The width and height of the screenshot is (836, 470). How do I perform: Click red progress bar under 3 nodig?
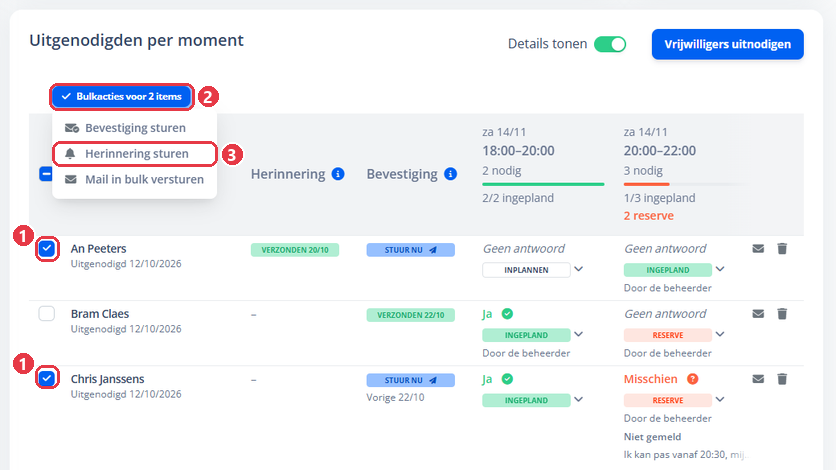click(646, 184)
